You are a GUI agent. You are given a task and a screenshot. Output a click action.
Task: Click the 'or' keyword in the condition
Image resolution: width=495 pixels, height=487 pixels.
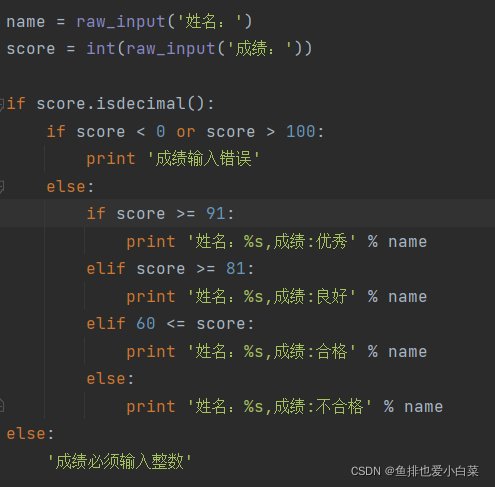pos(186,132)
